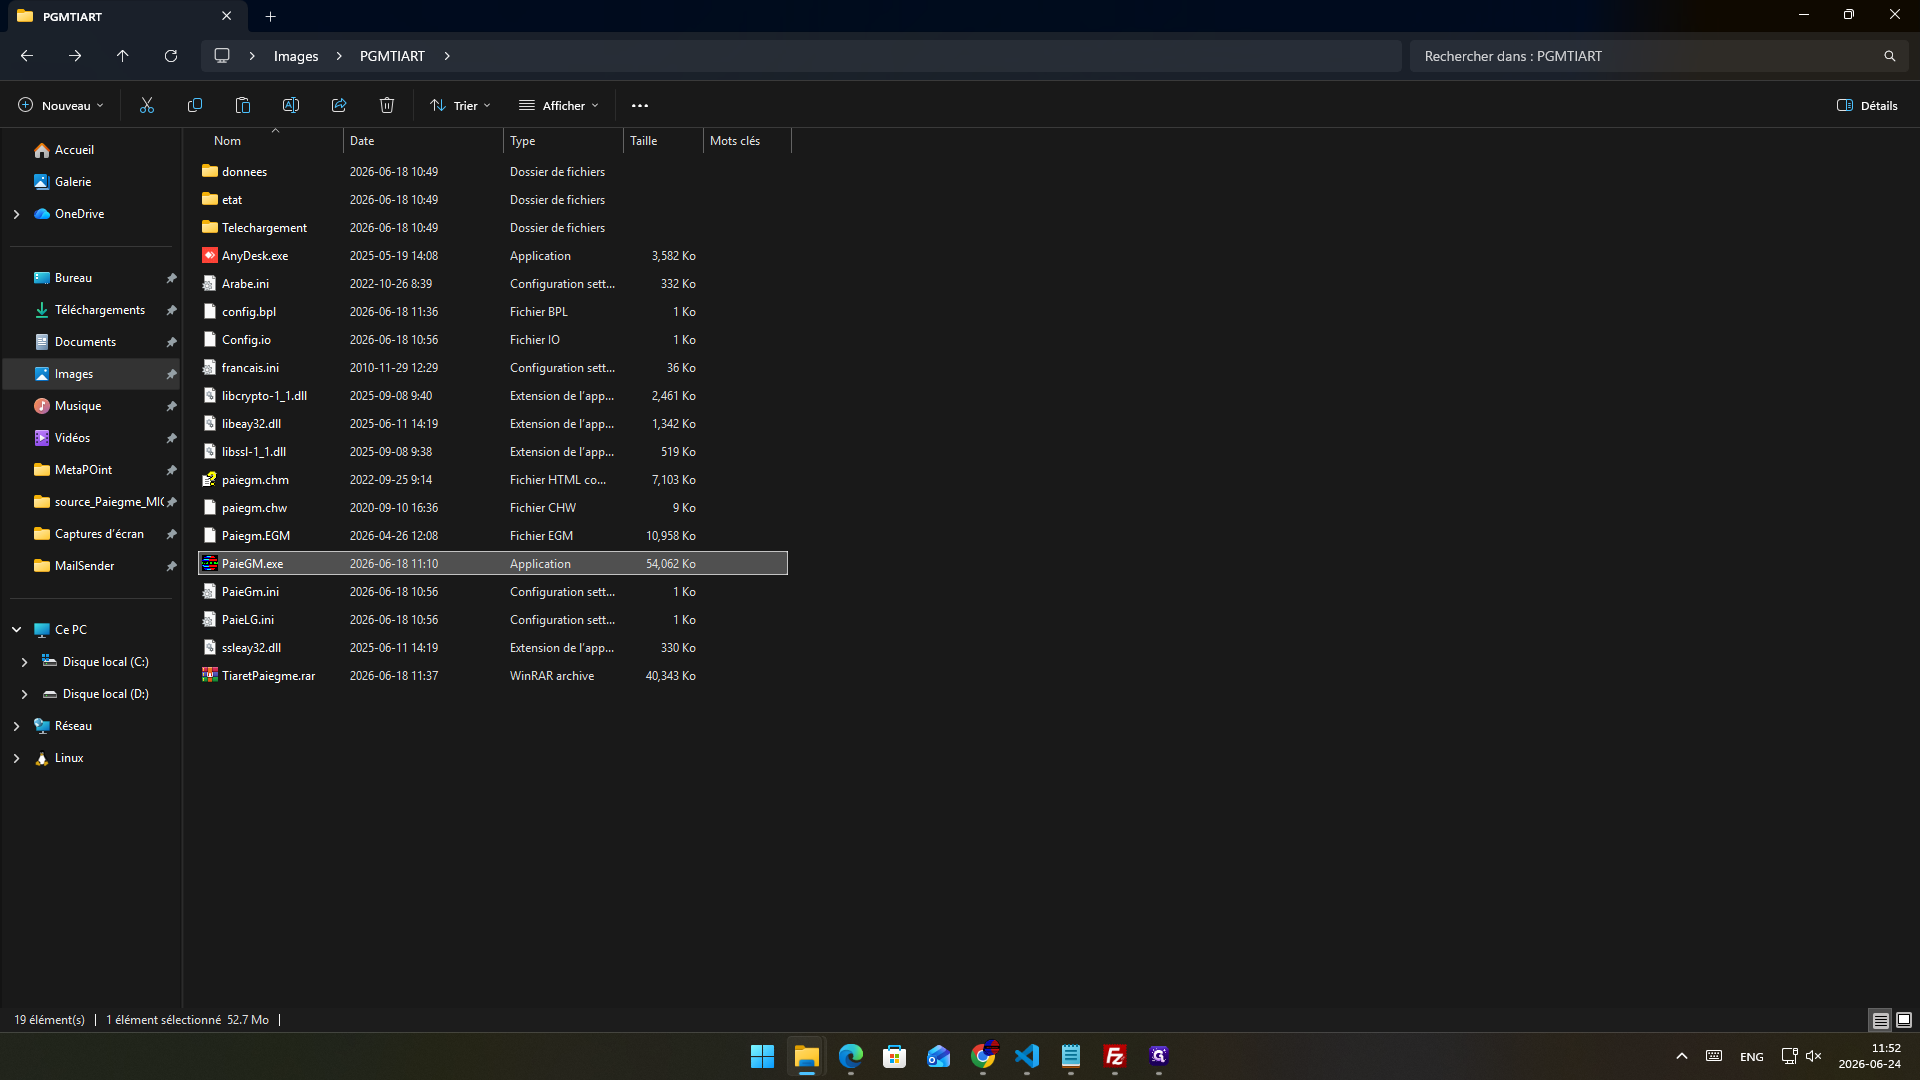Refresh the folder view

click(x=171, y=56)
